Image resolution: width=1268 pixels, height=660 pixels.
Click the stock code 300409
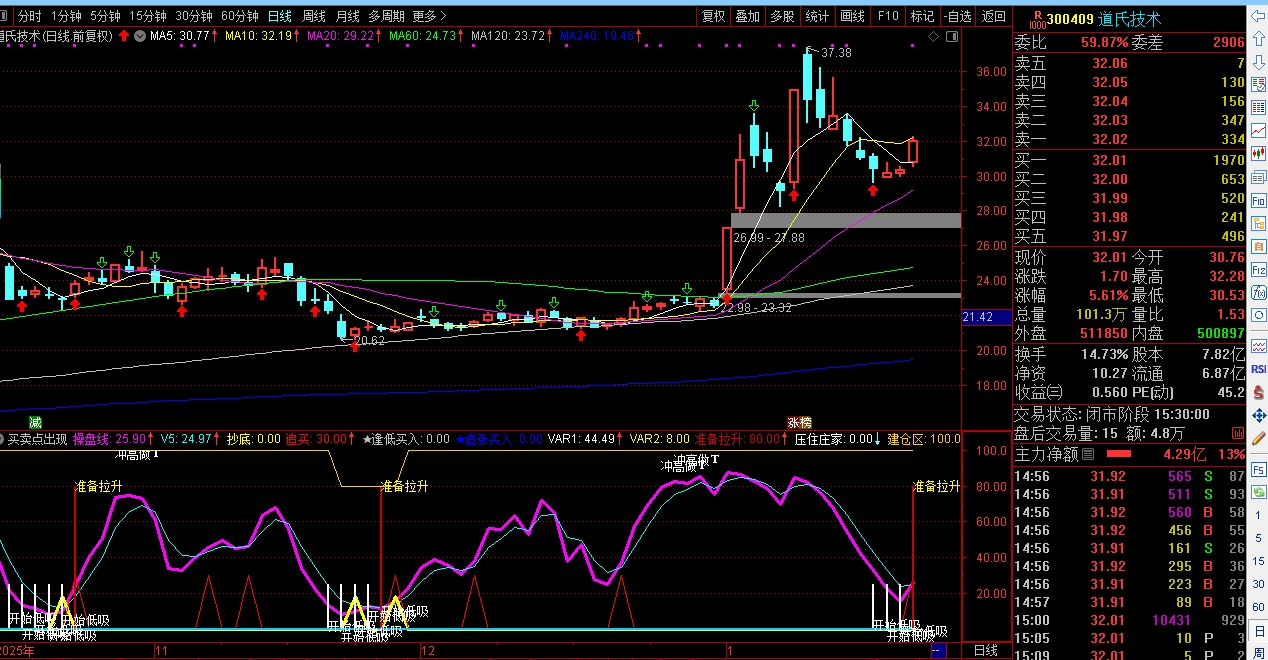pos(1070,19)
